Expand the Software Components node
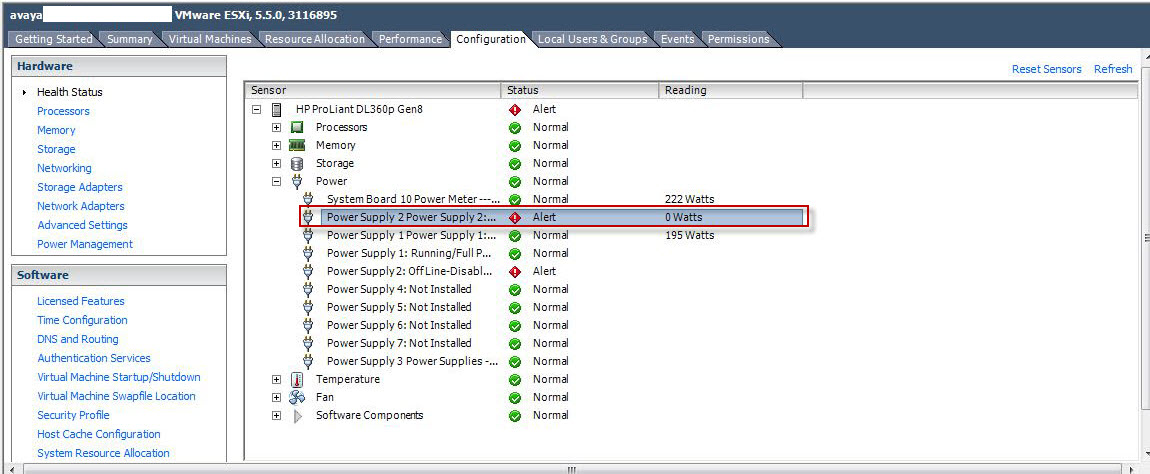The width and height of the screenshot is (1150, 474). 276,415
